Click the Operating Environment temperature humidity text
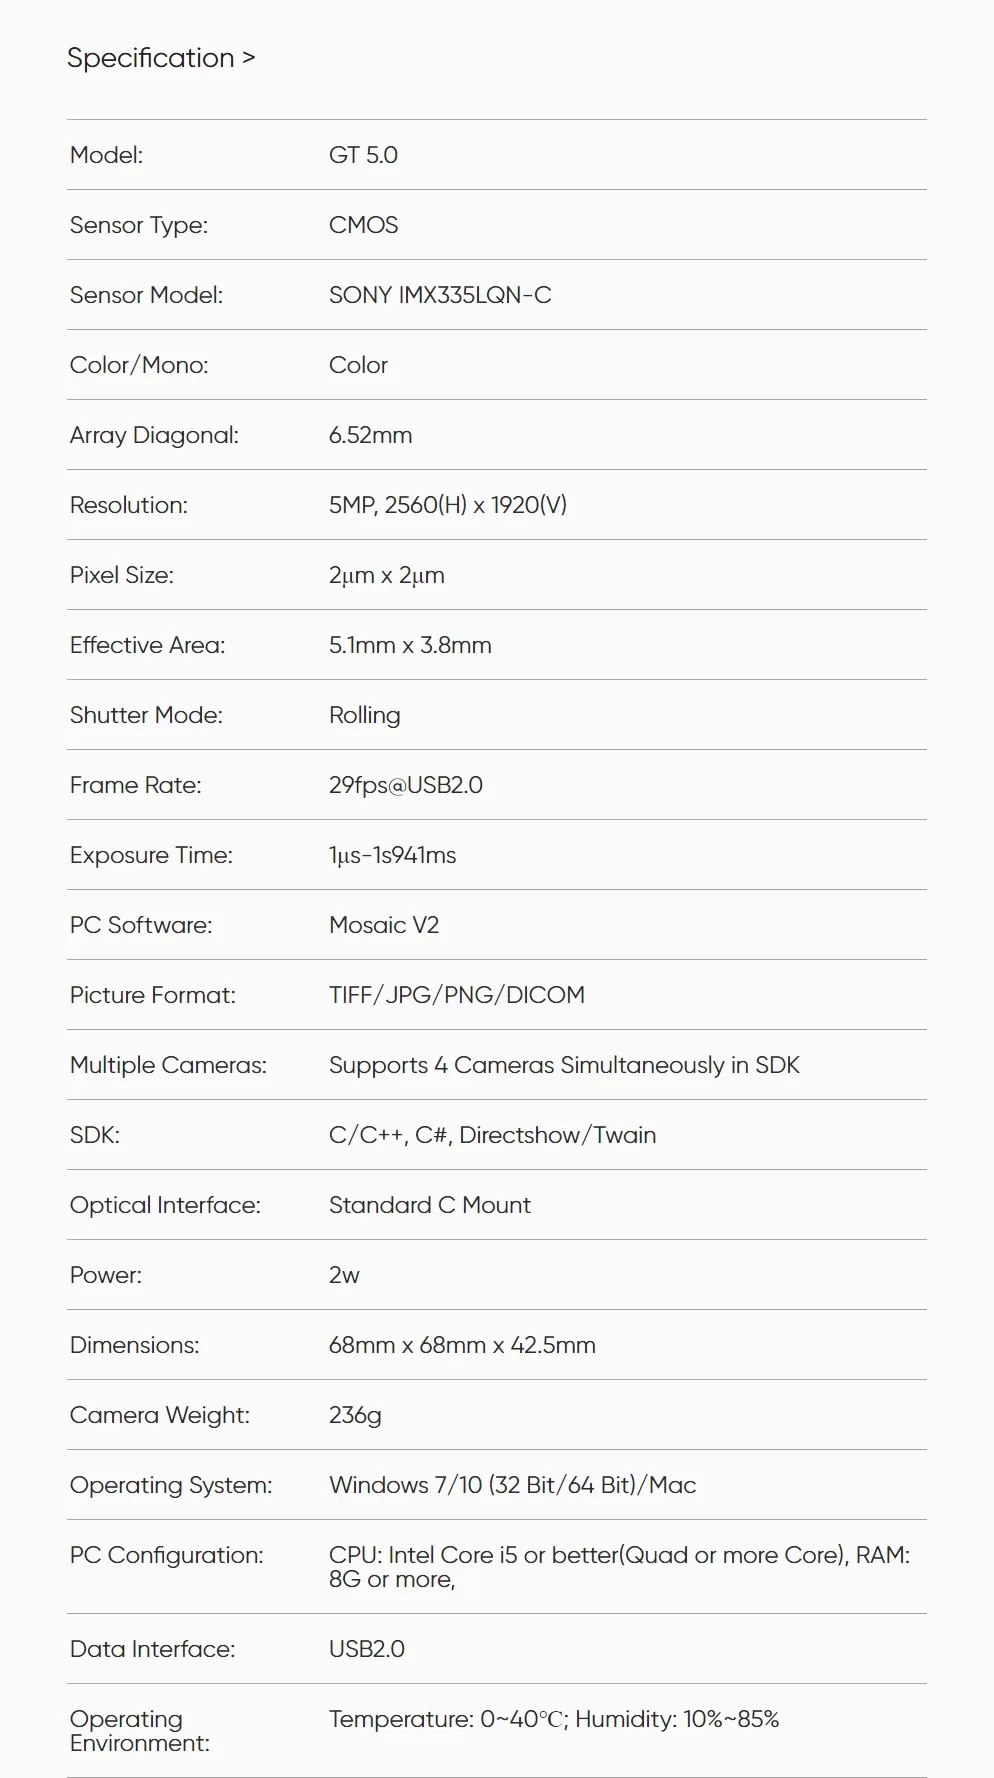This screenshot has height=1778, width=994. point(554,1719)
